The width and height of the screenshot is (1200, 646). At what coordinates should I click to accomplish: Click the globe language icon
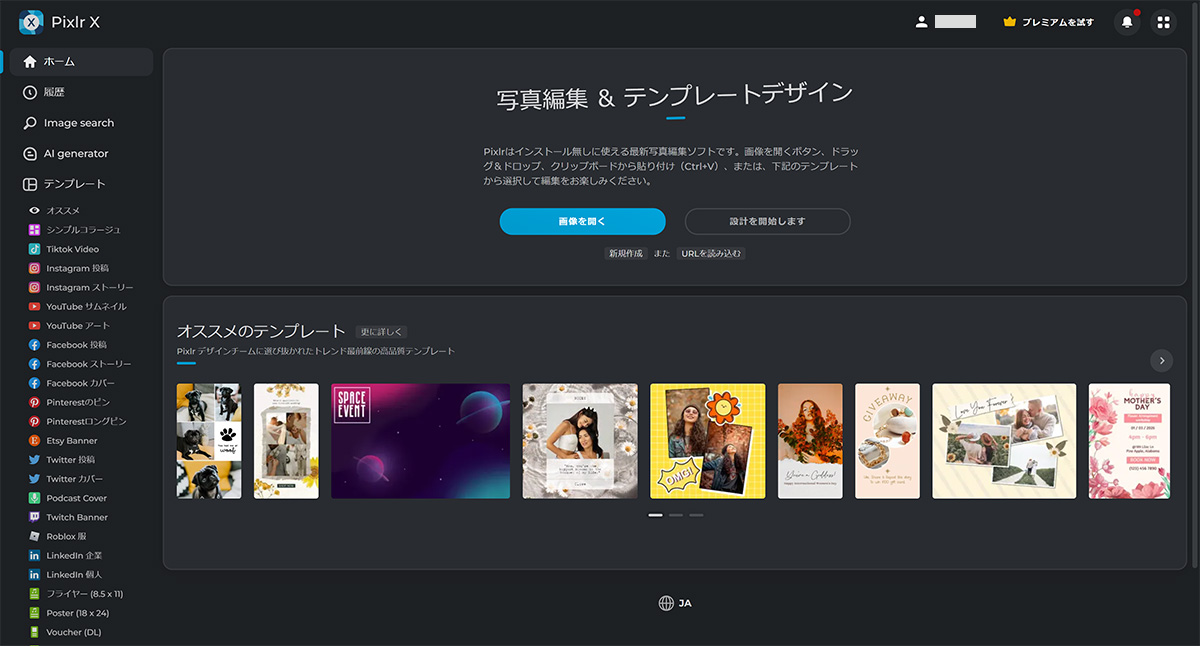pos(666,603)
